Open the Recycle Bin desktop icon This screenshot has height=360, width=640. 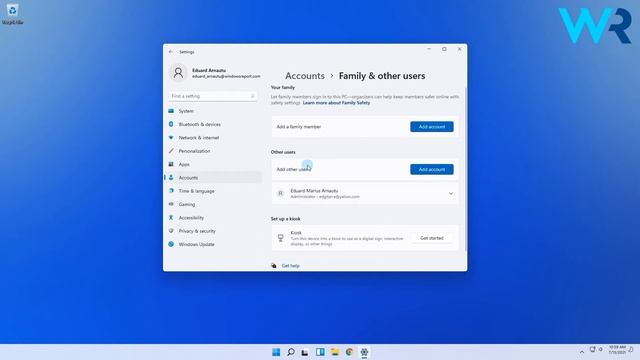point(13,14)
